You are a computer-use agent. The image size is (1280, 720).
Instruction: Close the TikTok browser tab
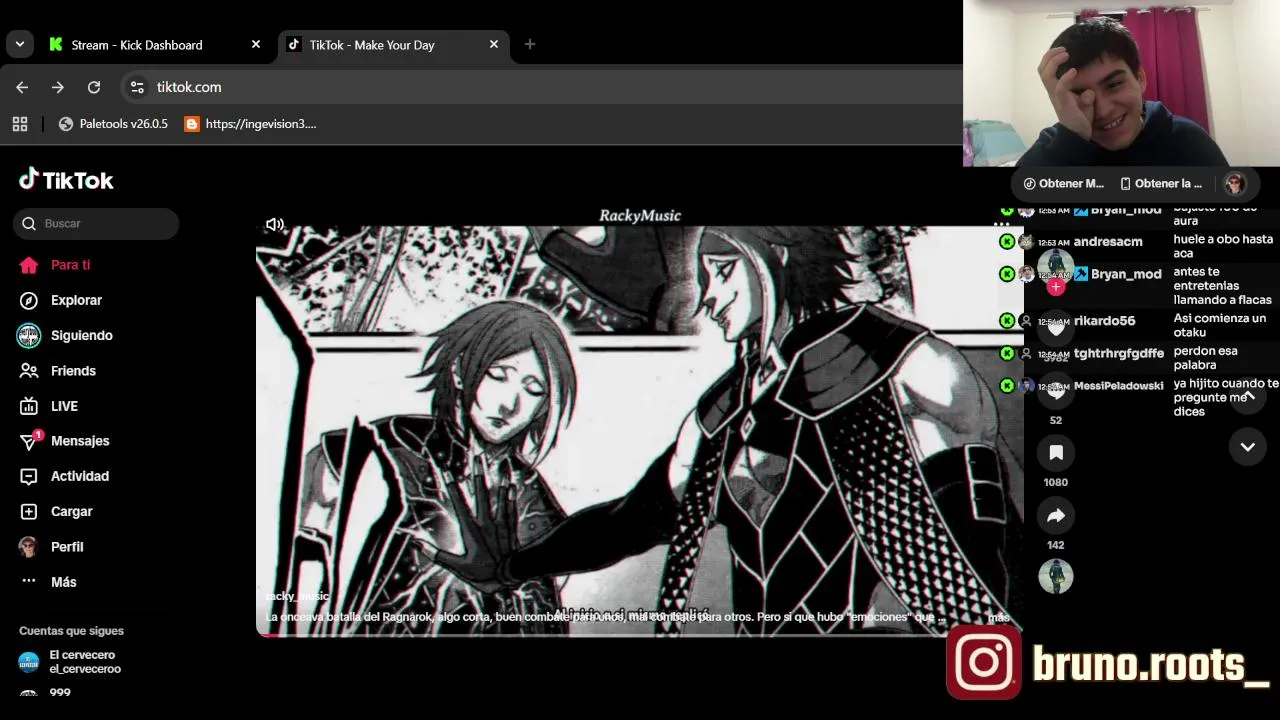tap(494, 45)
